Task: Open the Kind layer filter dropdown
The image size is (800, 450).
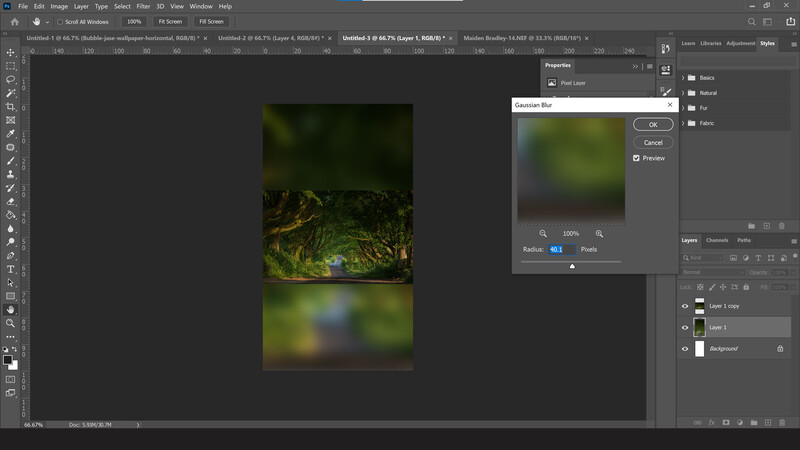Action: 703,258
